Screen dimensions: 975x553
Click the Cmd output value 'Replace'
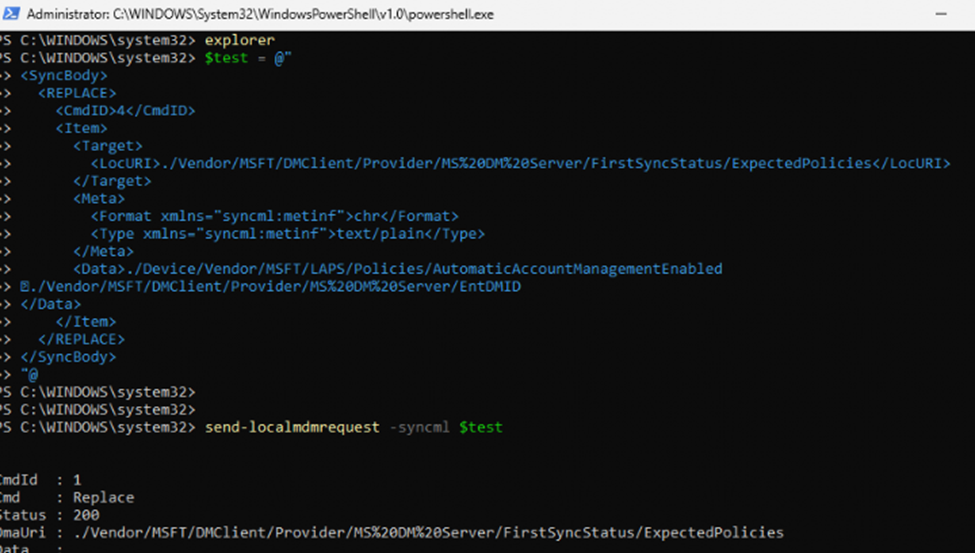coord(103,498)
